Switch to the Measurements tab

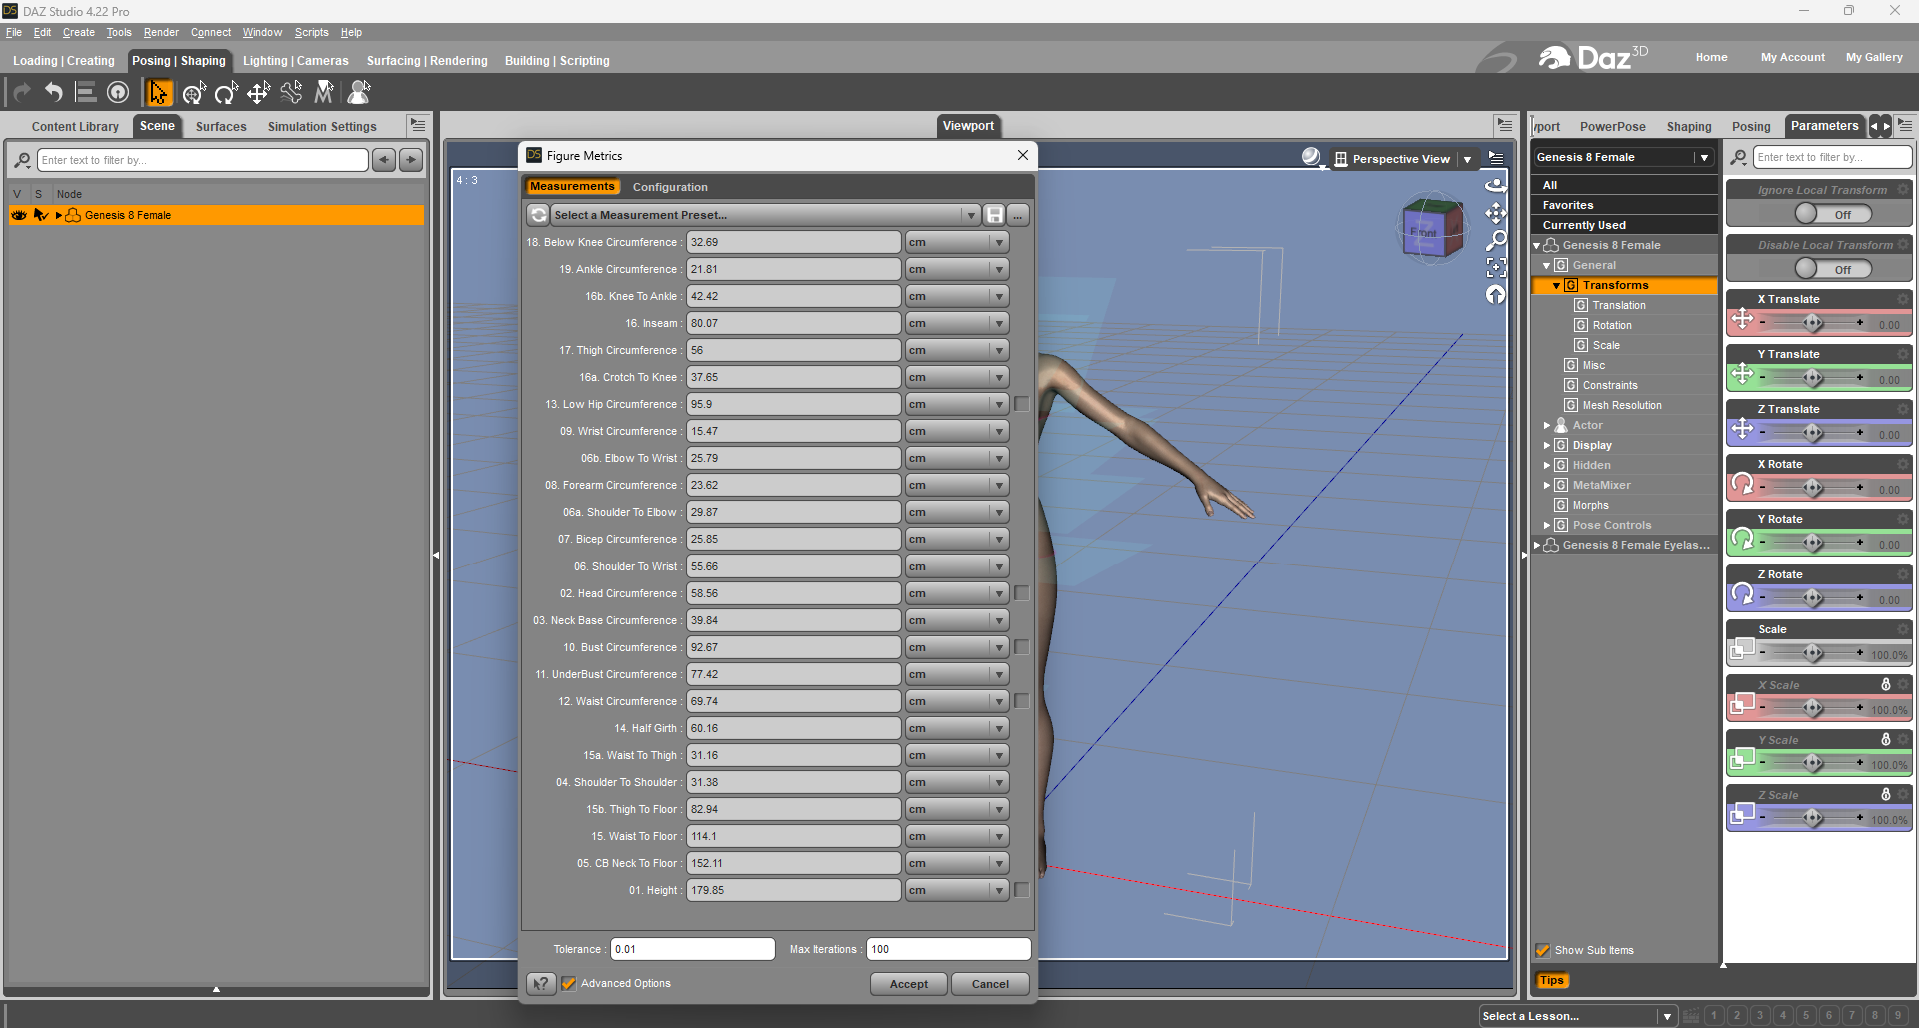572,187
